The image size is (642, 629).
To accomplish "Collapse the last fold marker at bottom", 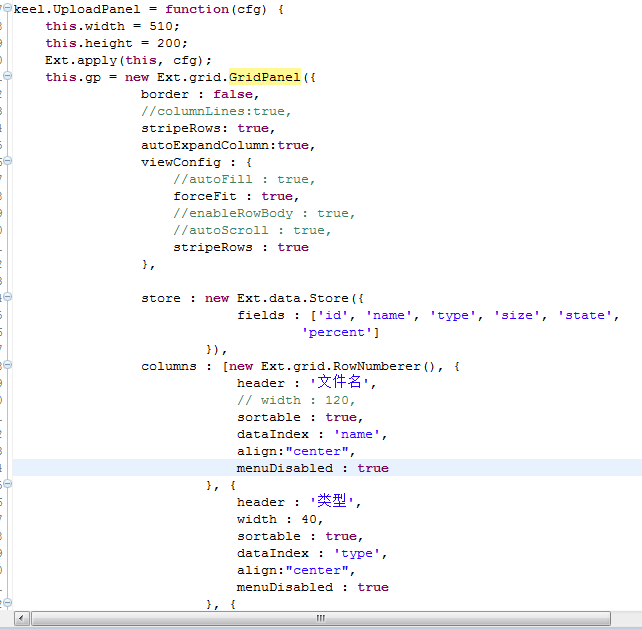I will coord(6,604).
